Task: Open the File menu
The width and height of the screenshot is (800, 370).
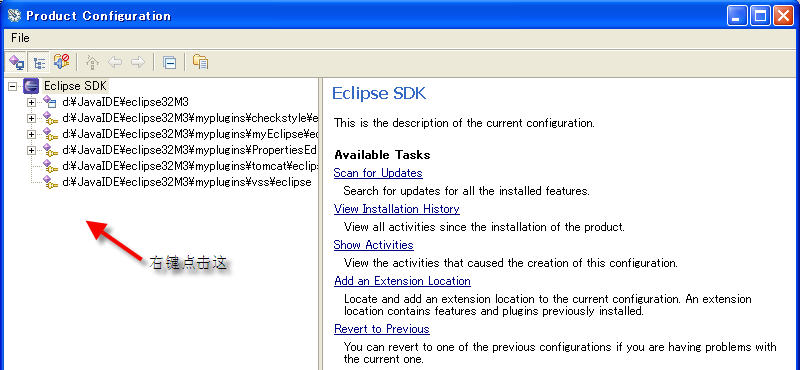Action: tap(20, 38)
